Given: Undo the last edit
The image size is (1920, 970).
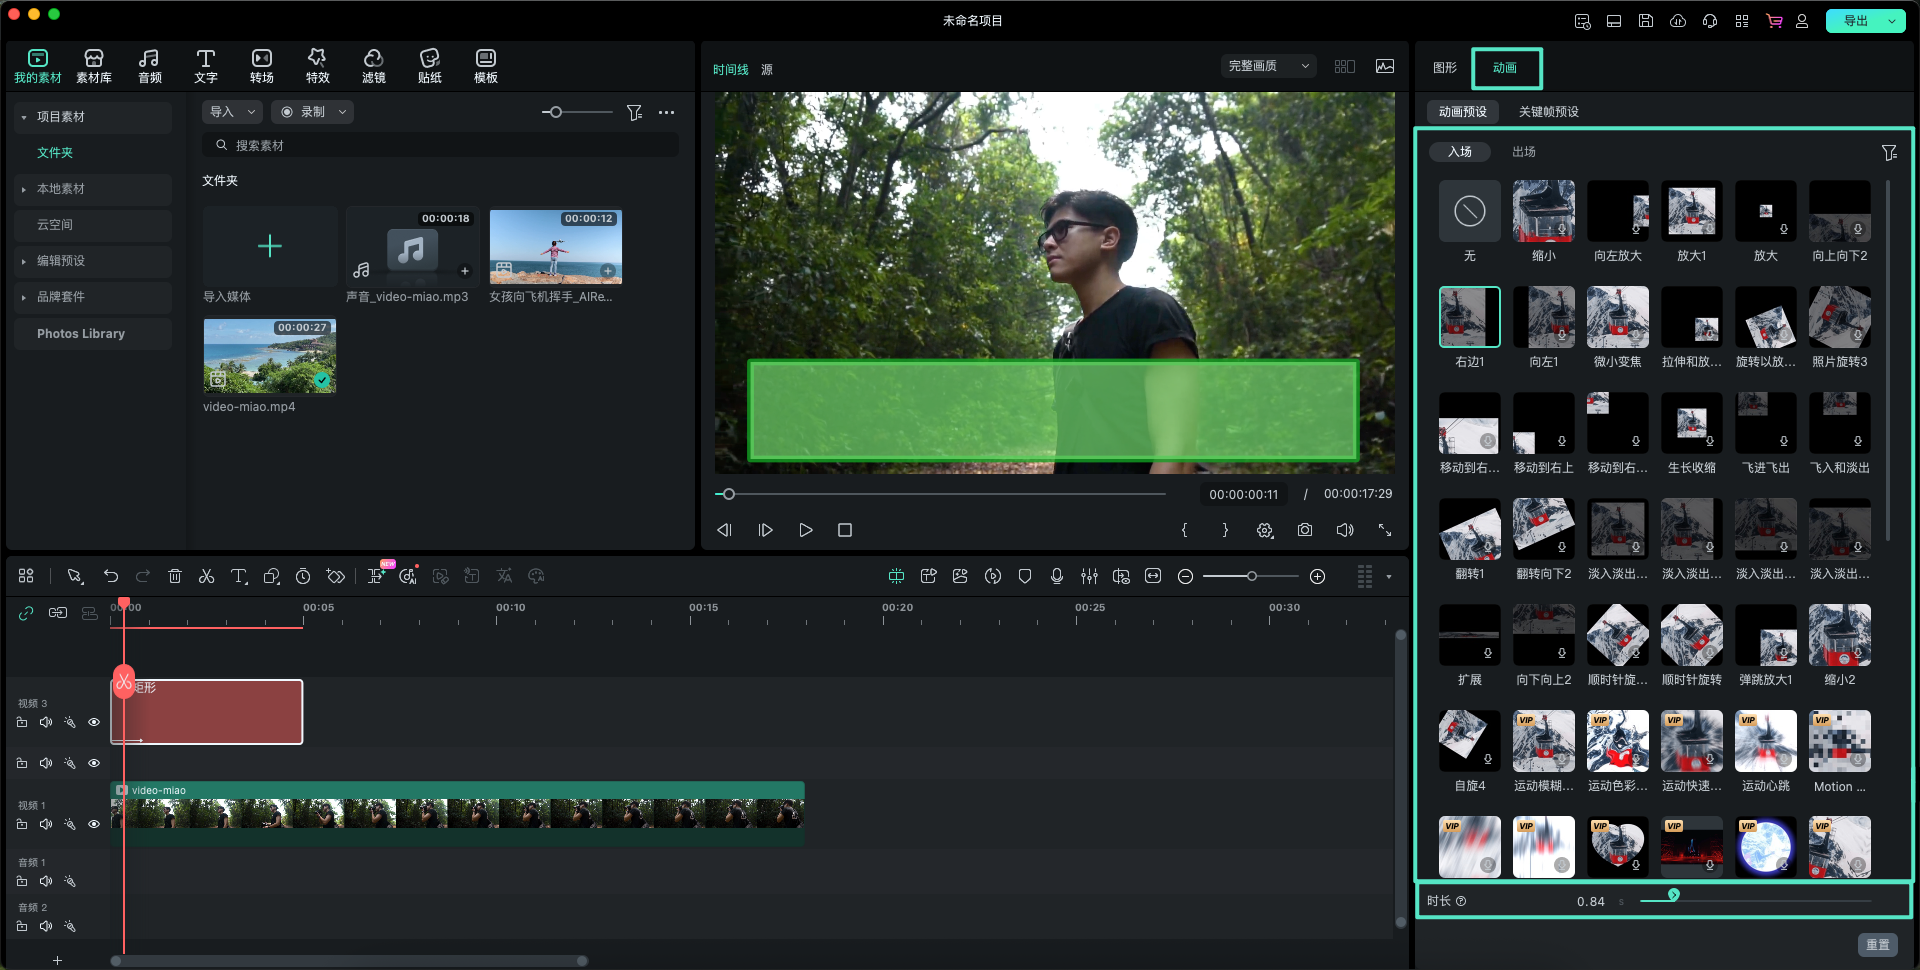Looking at the screenshot, I should pos(111,576).
